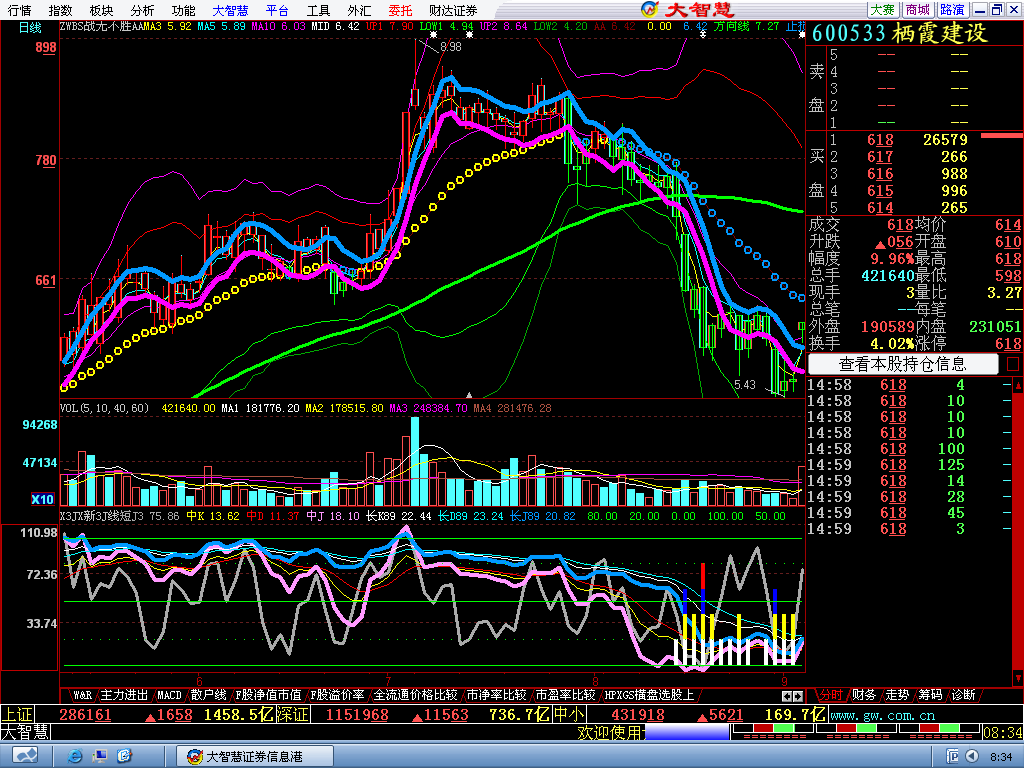Open the 板块 menu

click(x=101, y=10)
